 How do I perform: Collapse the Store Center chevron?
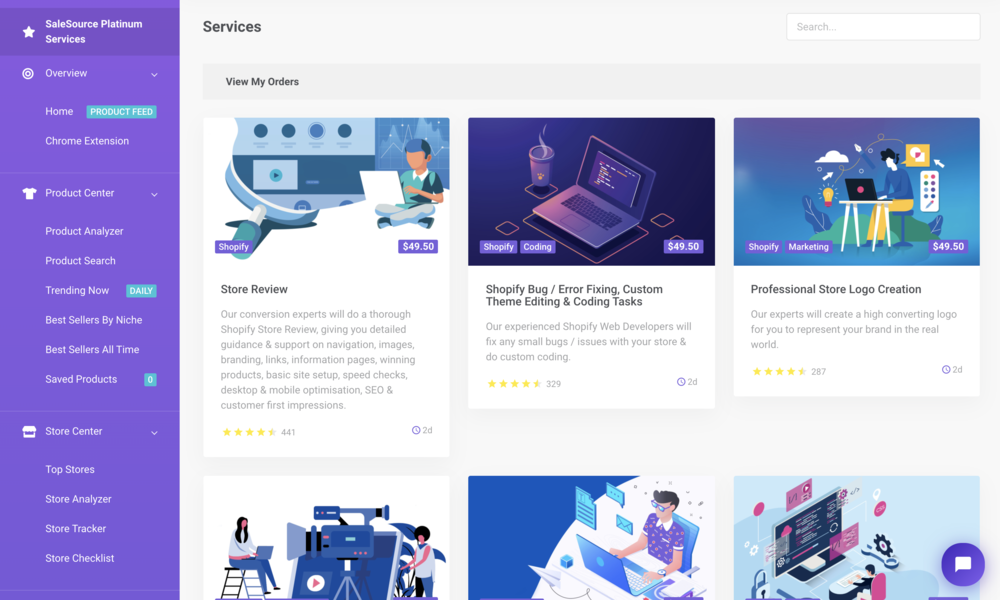pyautogui.click(x=154, y=433)
